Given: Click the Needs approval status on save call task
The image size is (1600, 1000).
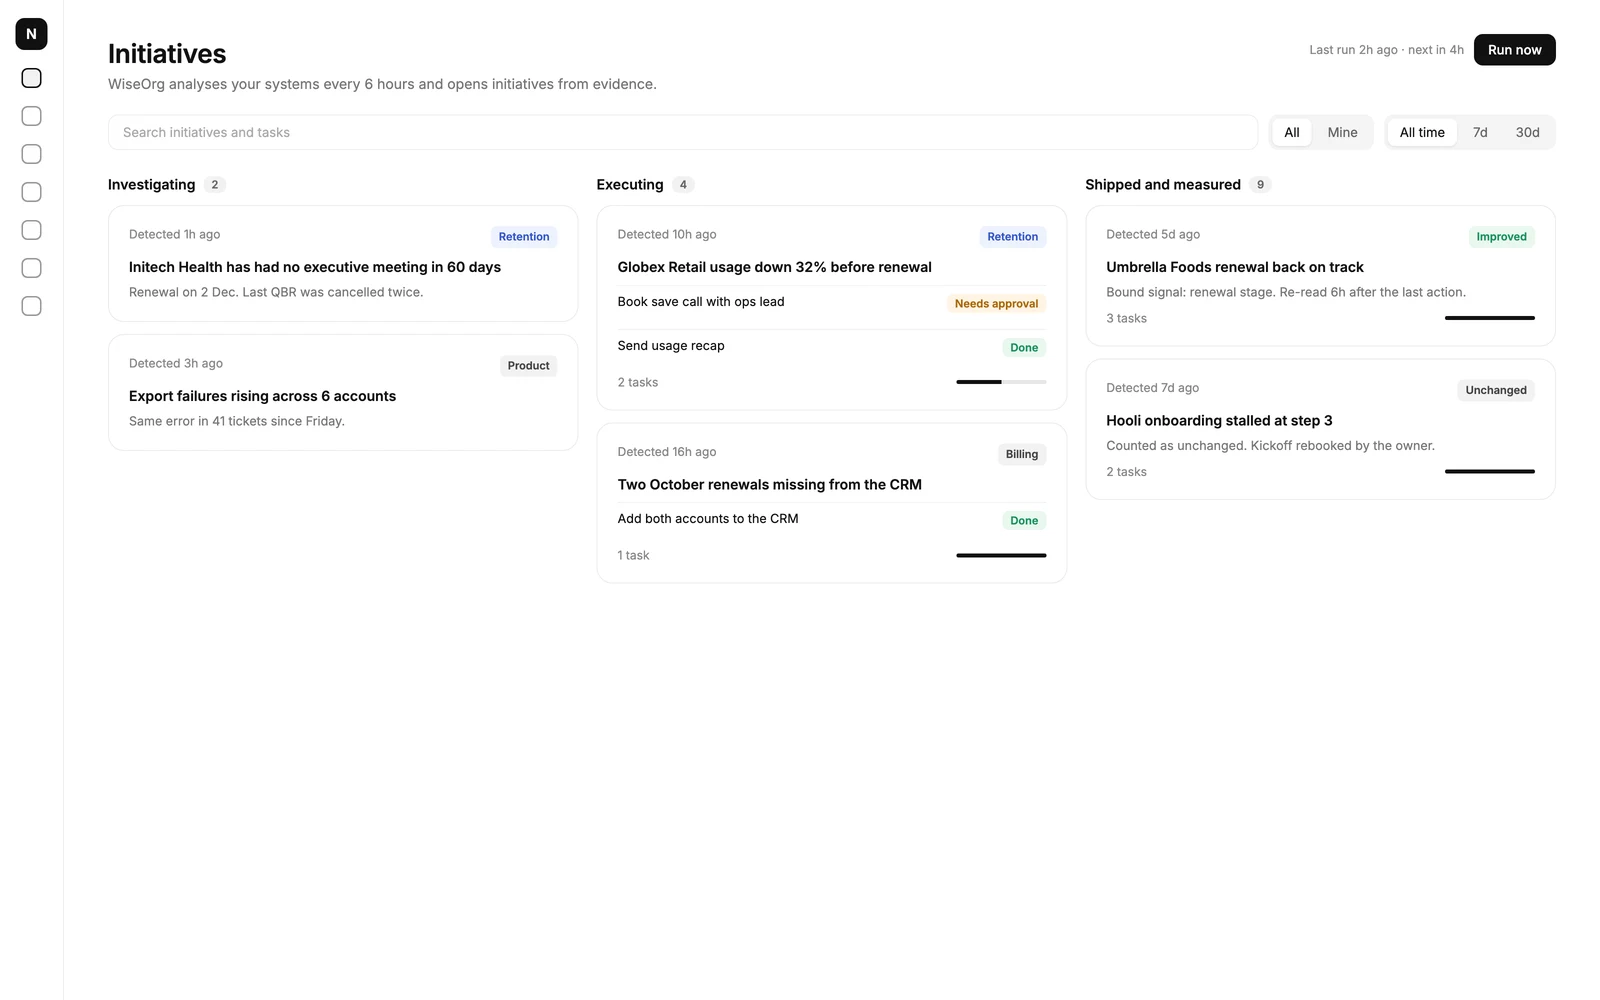Looking at the screenshot, I should [x=996, y=304].
